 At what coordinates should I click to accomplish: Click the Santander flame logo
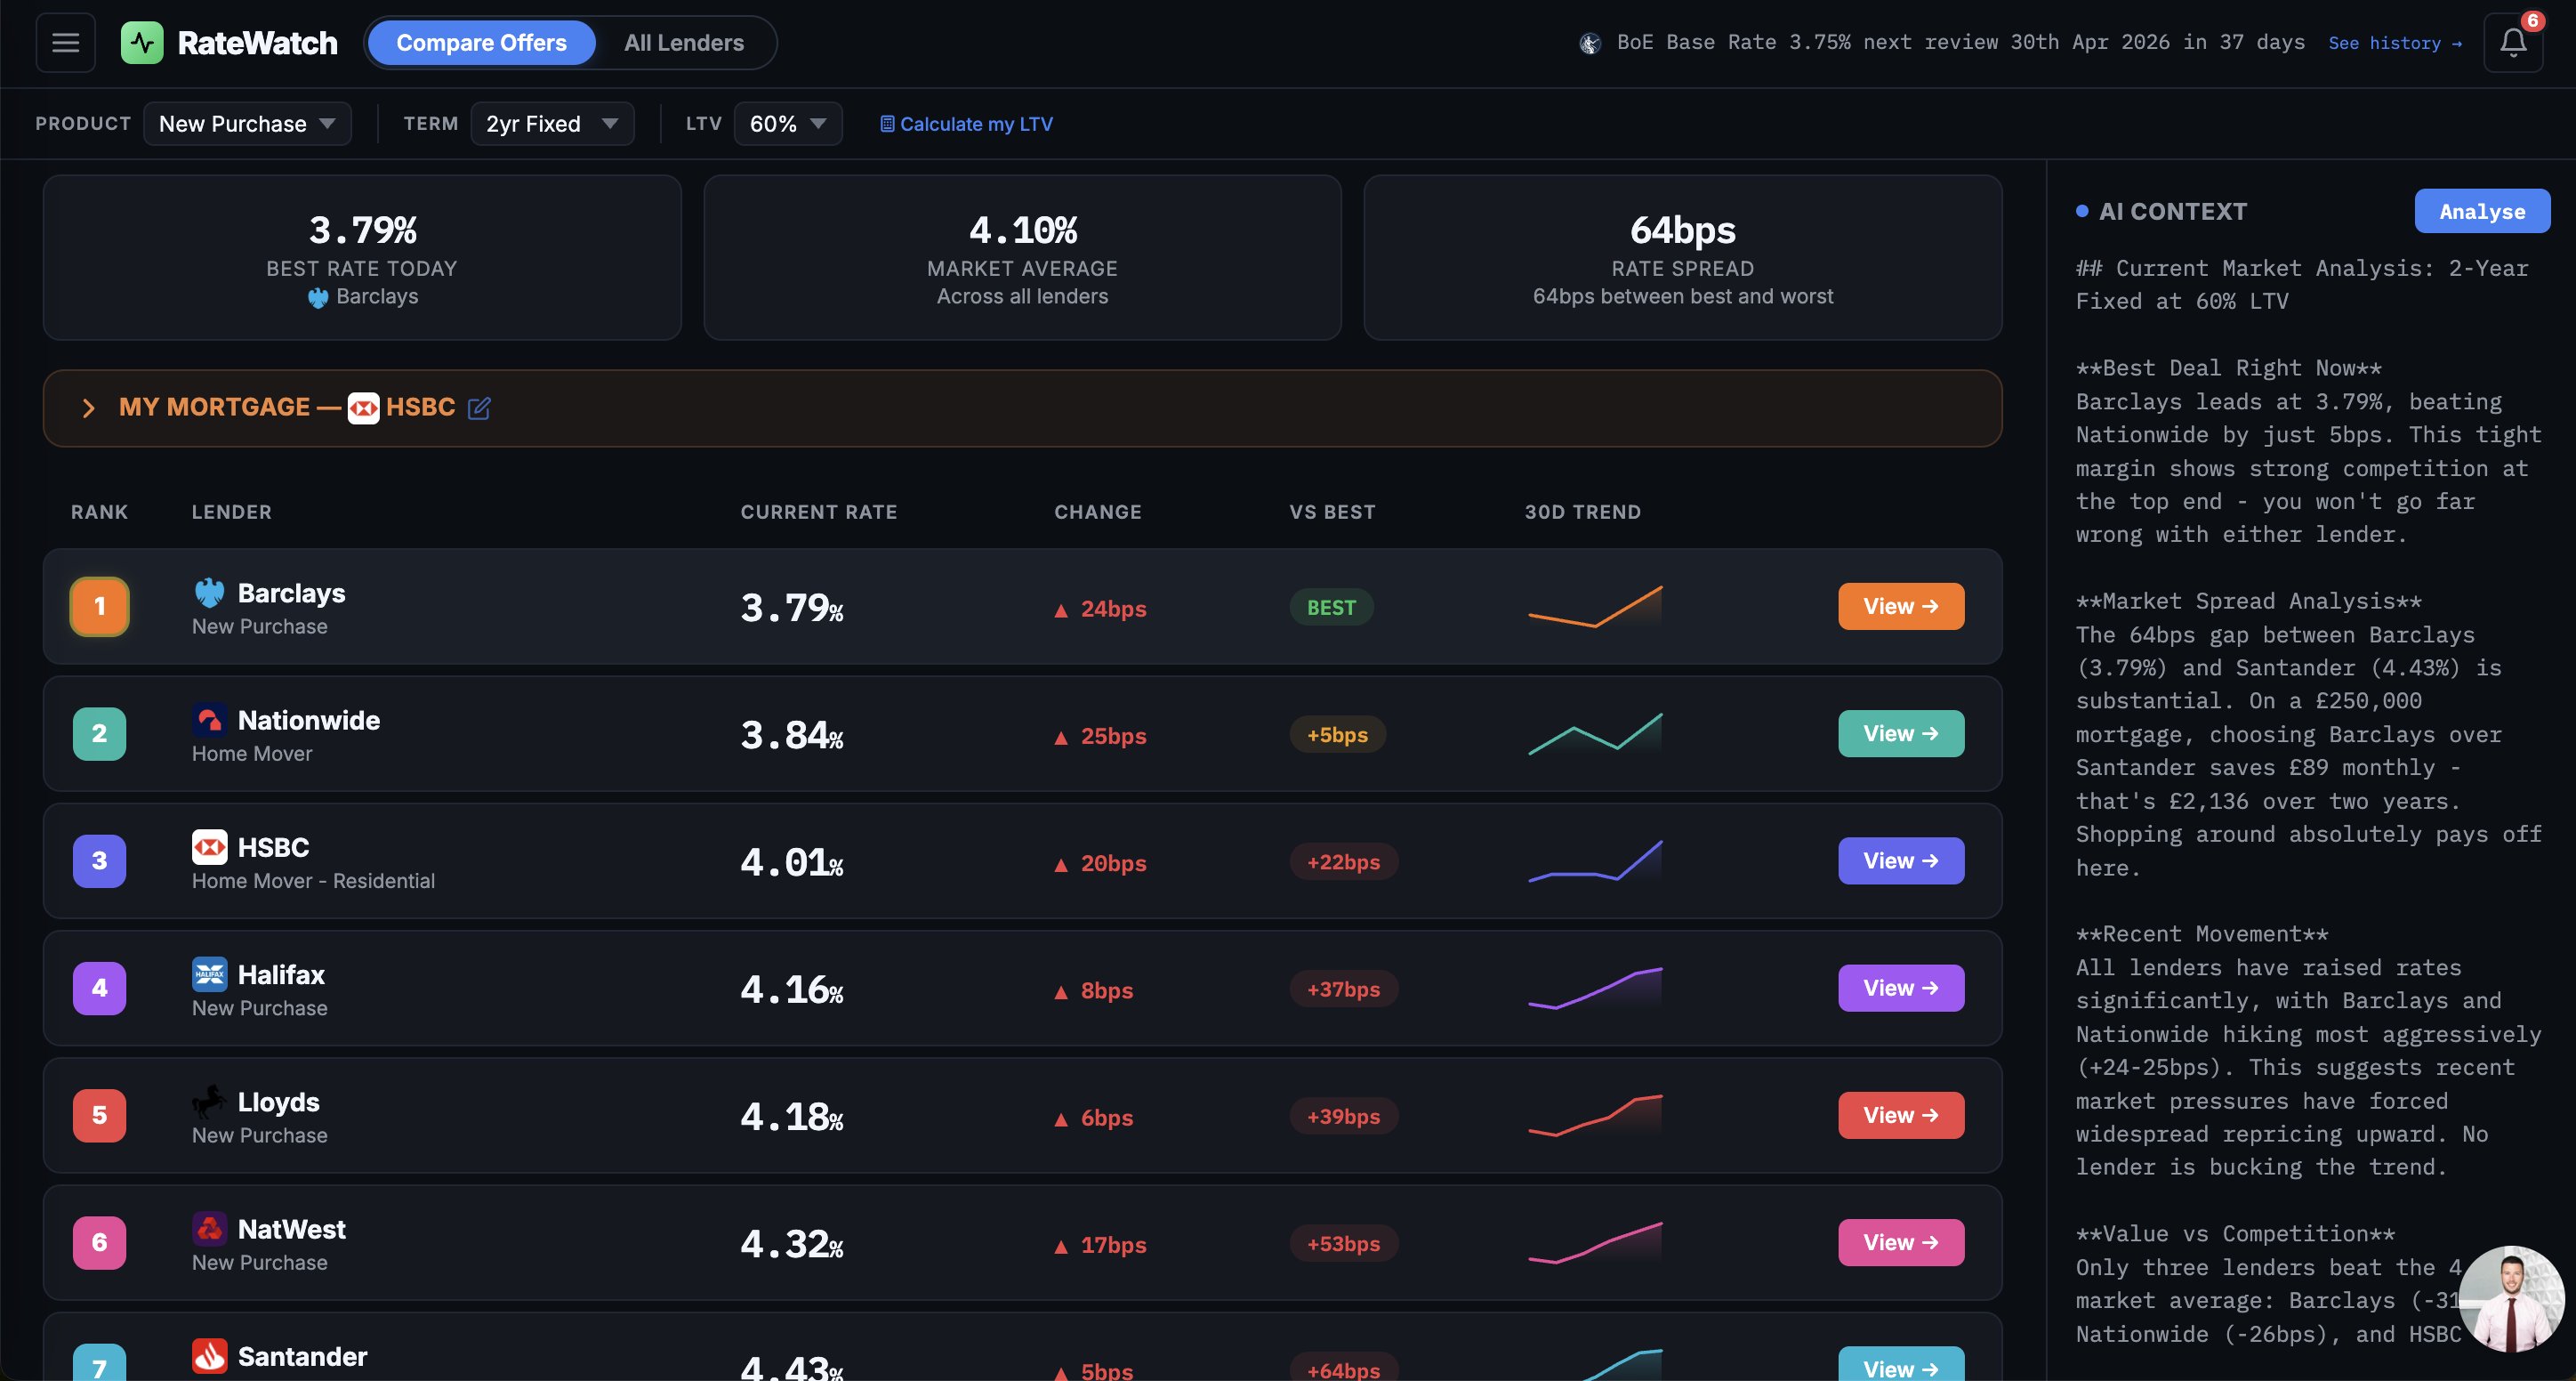click(209, 1355)
